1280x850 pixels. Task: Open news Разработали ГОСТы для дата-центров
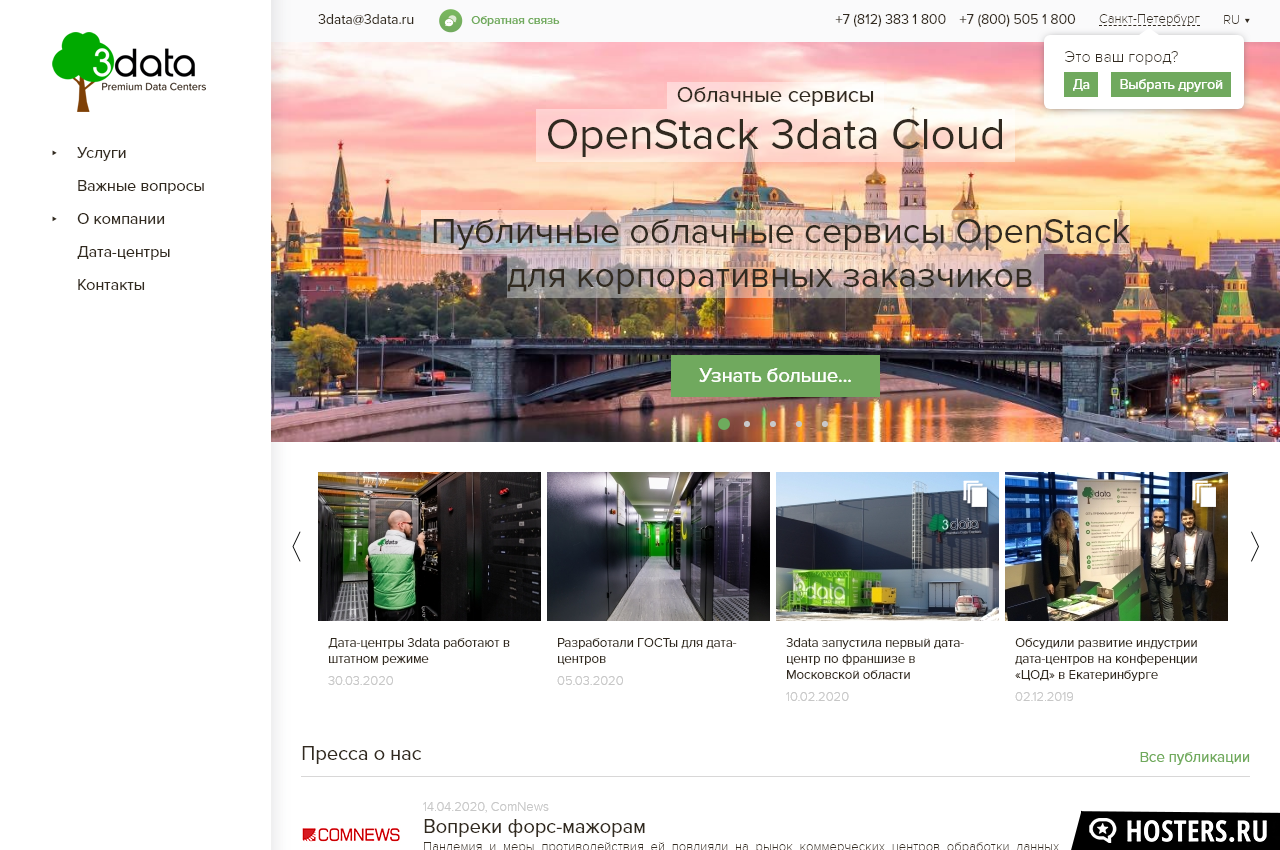pyautogui.click(x=647, y=650)
